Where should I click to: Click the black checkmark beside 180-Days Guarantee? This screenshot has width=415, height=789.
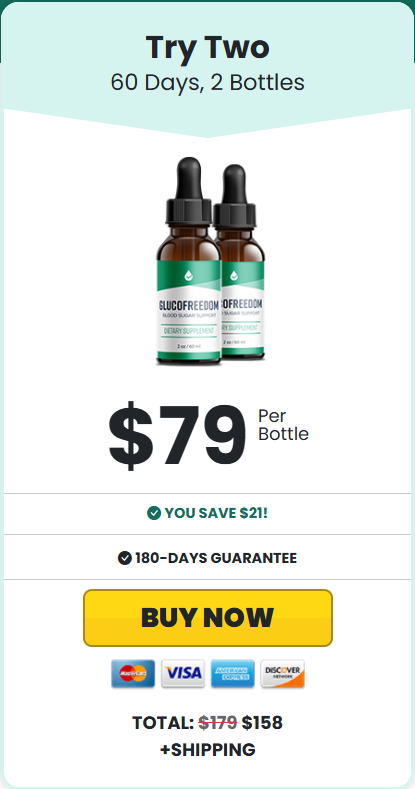coord(124,558)
